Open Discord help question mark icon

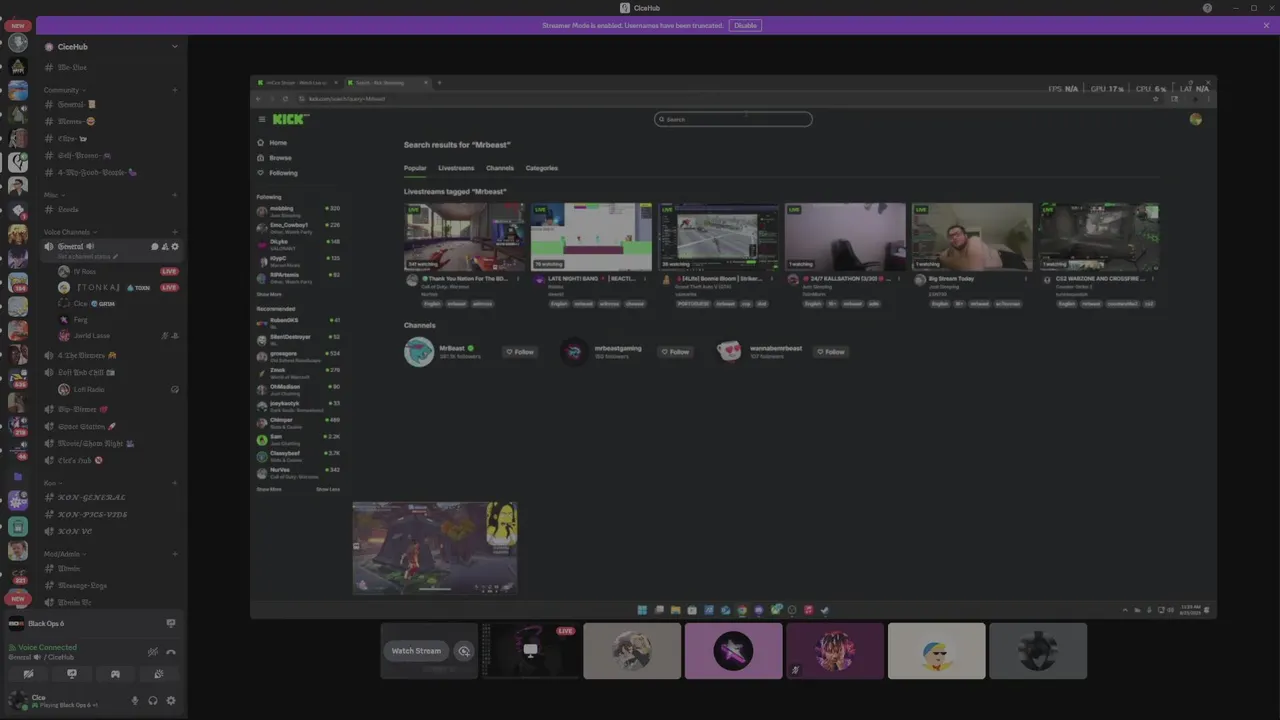[1207, 8]
